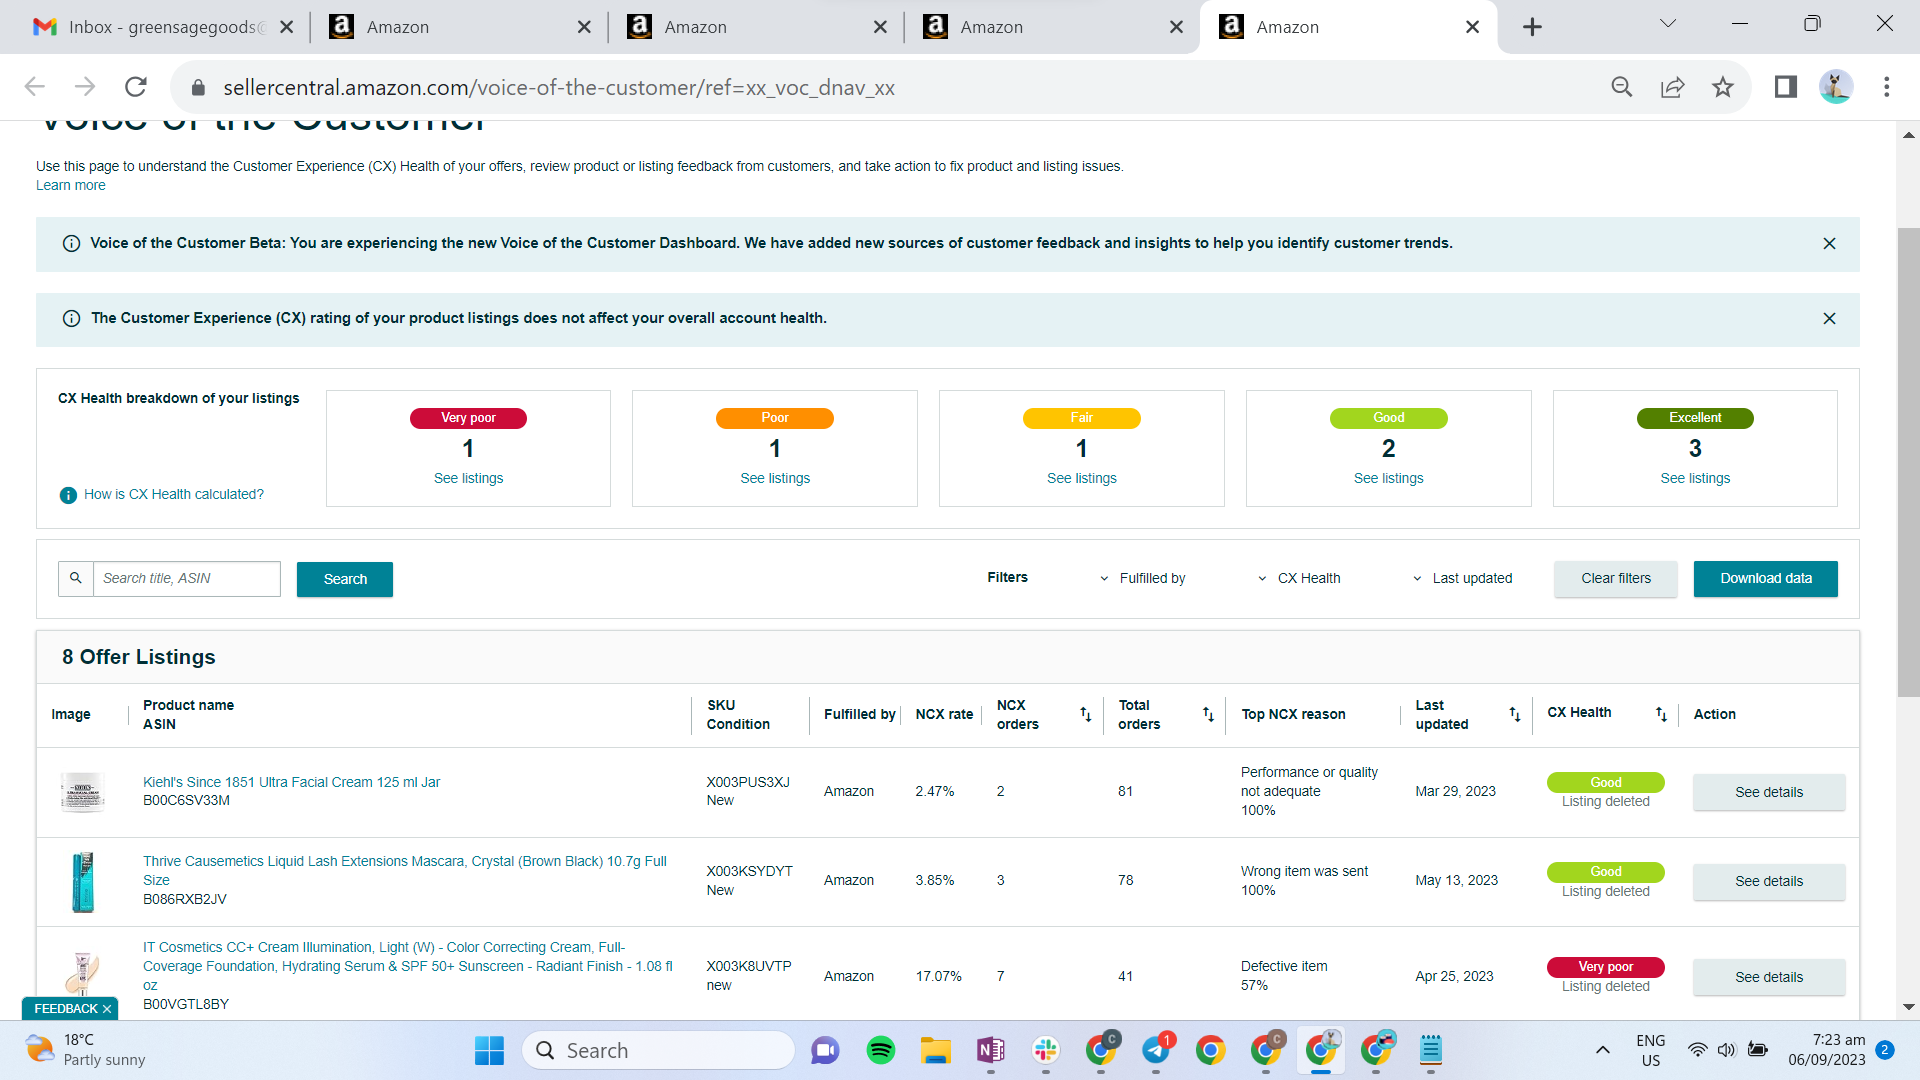Open How is CX Health calculated link
The height and width of the screenshot is (1080, 1920).
pos(174,495)
